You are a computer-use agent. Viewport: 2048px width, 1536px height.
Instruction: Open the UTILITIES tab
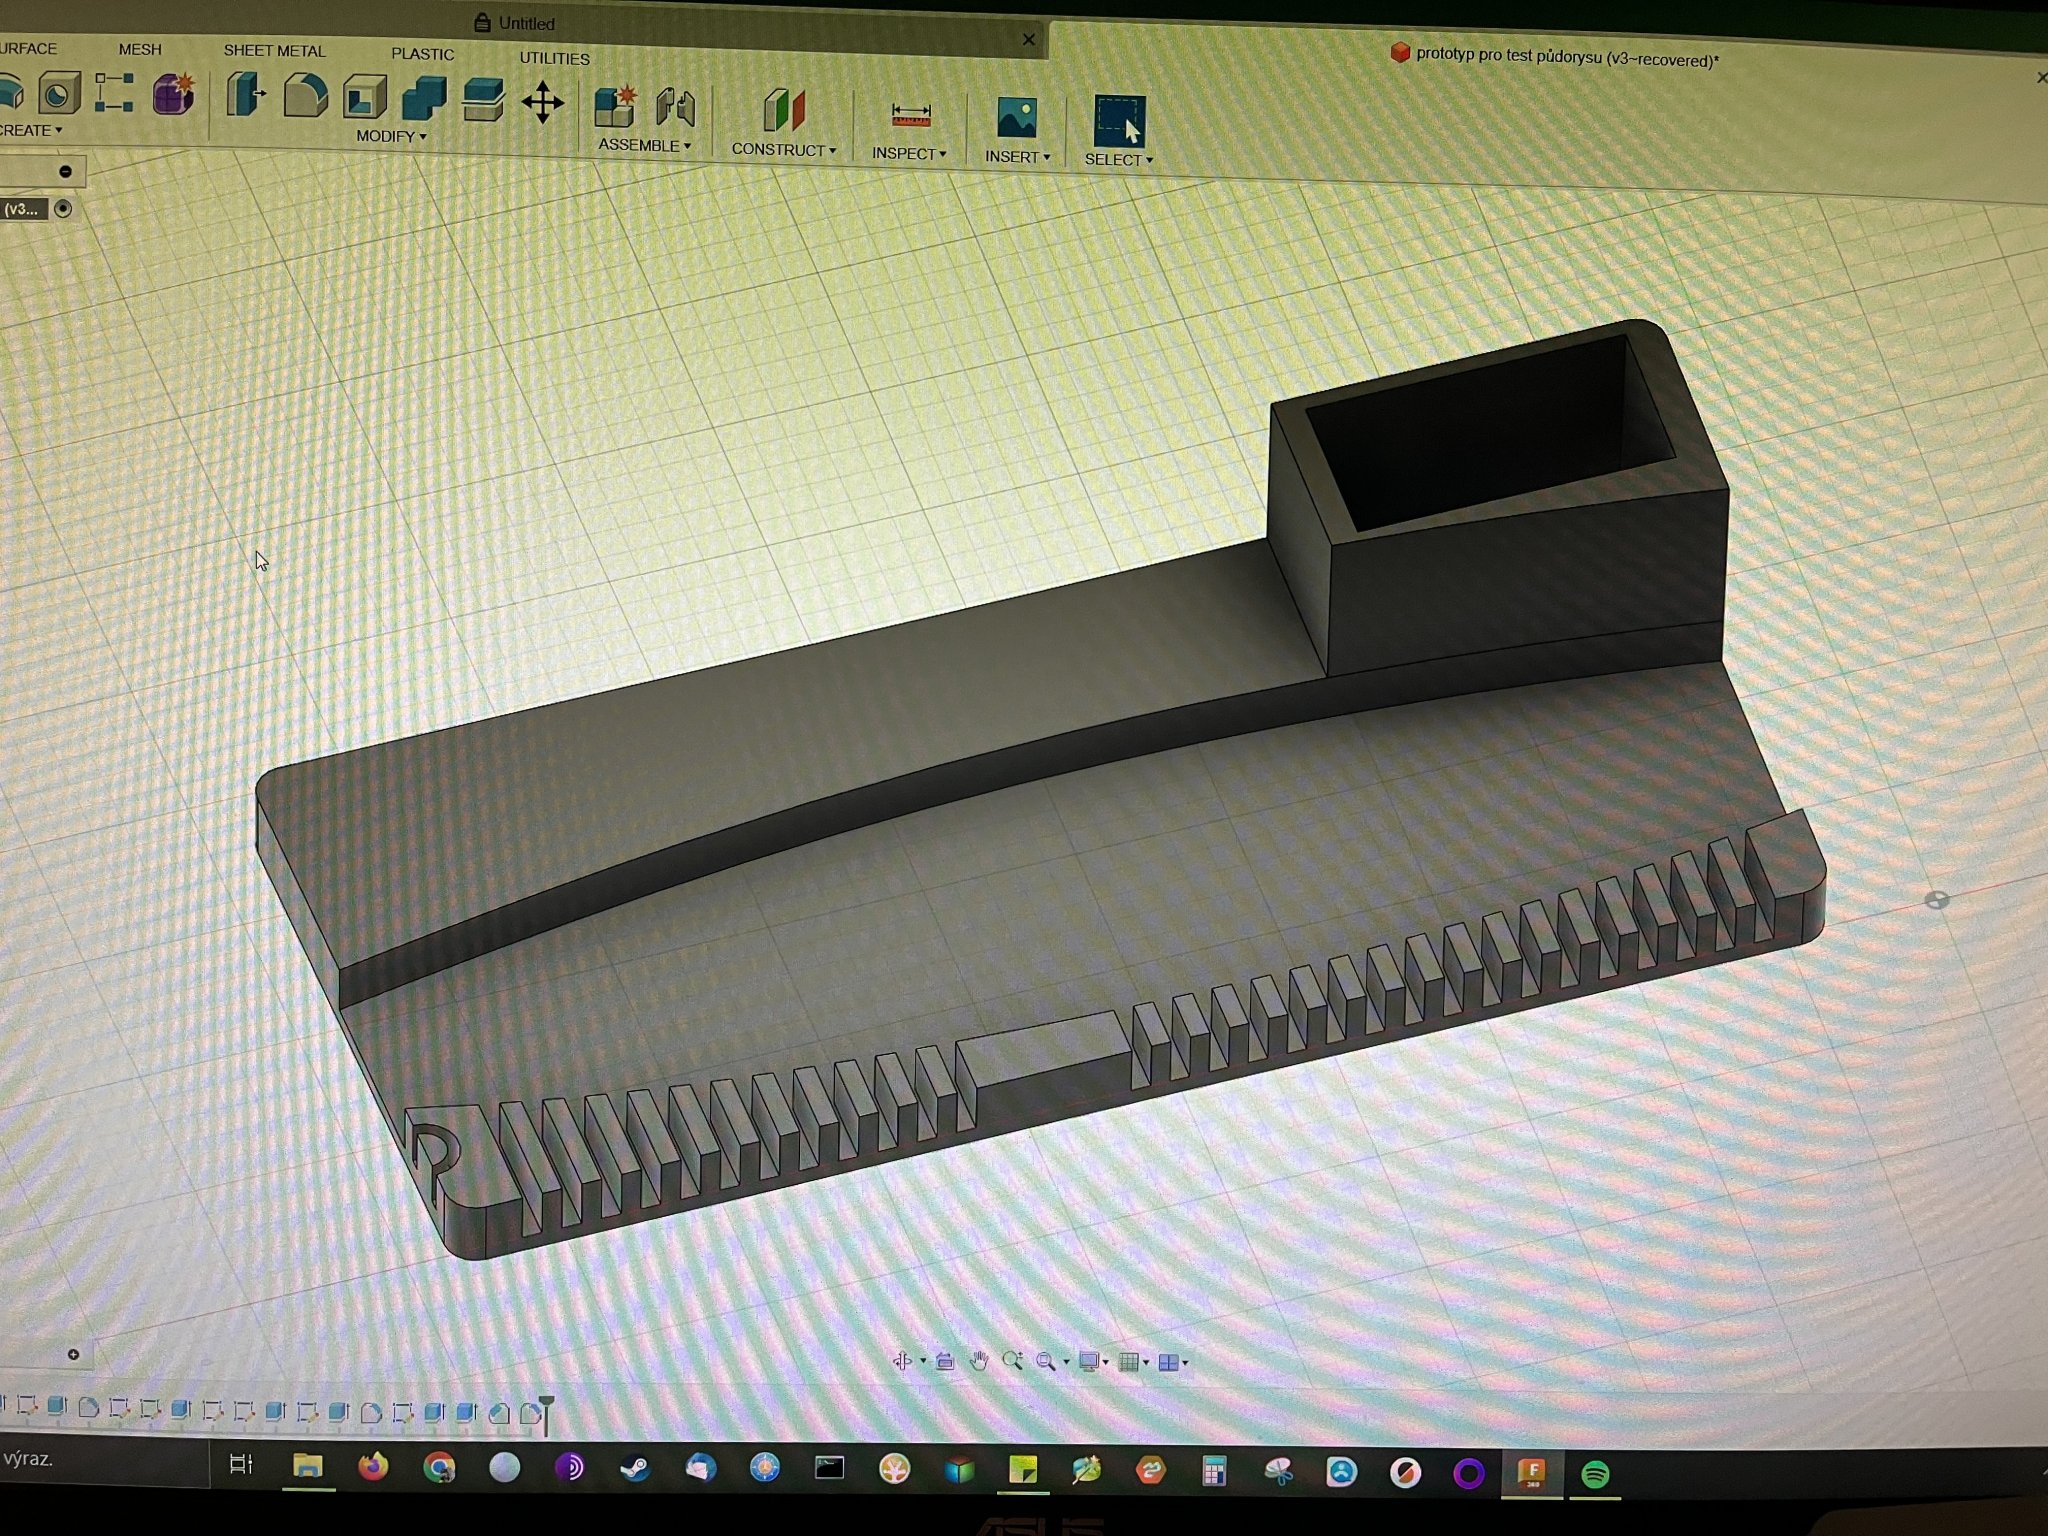(554, 58)
